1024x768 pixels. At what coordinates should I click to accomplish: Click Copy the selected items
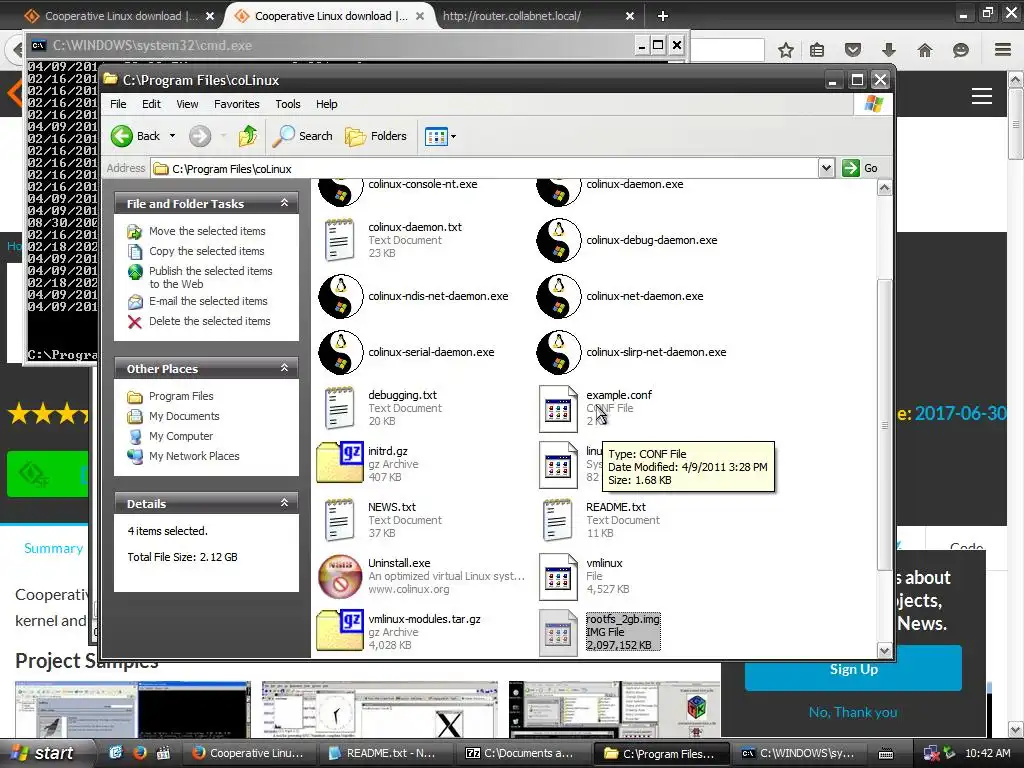[x=206, y=251]
